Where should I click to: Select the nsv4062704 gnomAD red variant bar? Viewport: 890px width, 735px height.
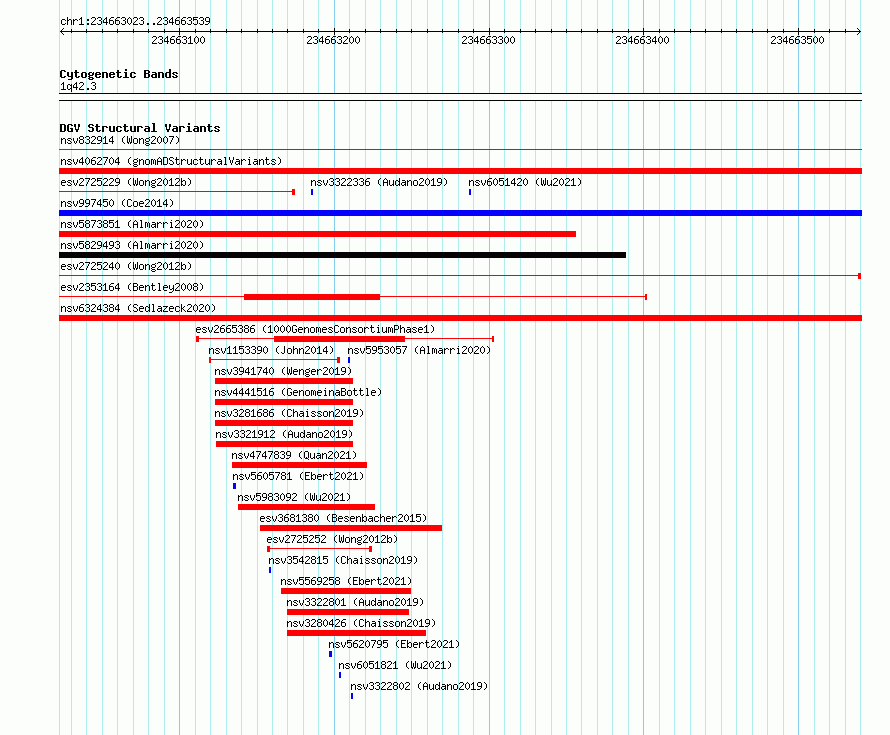[460, 171]
